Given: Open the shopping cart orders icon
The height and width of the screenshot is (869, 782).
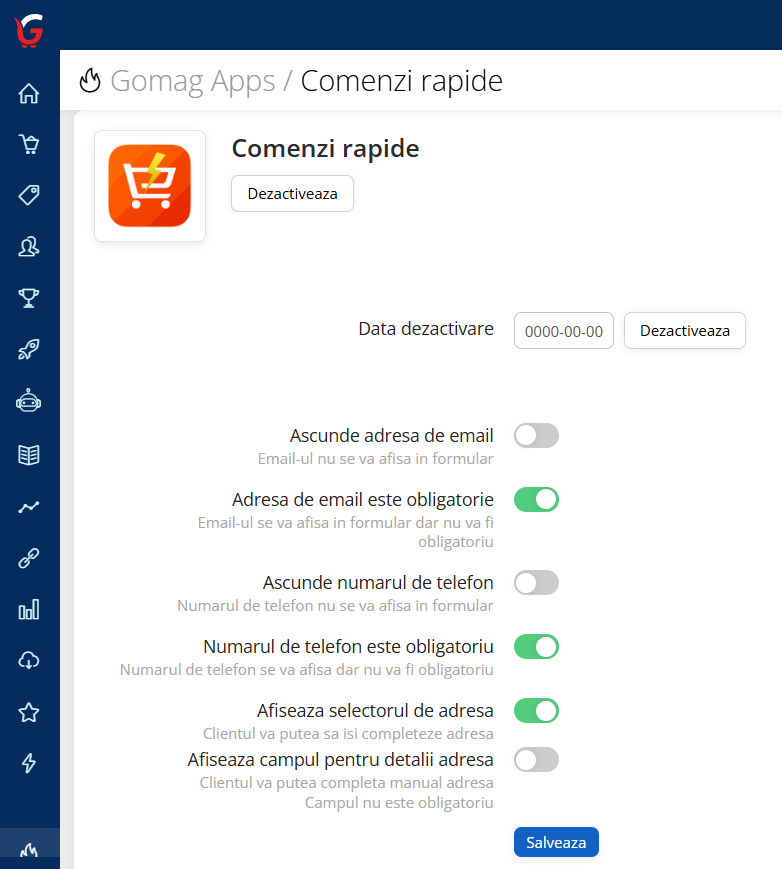Looking at the screenshot, I should (29, 145).
